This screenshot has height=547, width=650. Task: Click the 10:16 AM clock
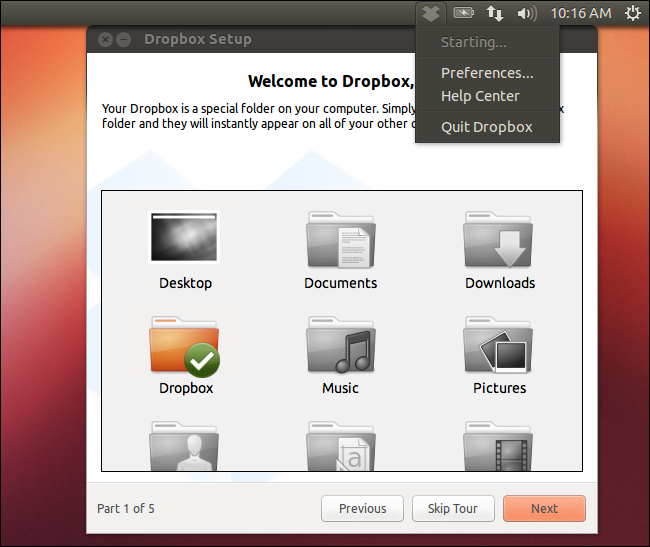click(581, 13)
